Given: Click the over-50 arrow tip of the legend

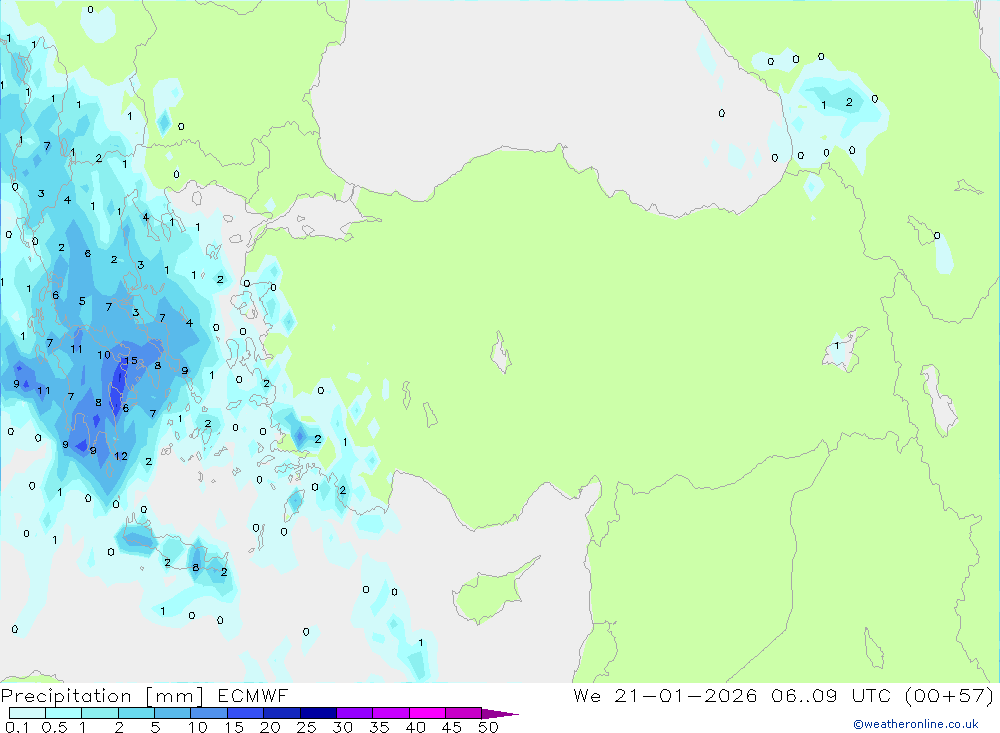Looking at the screenshot, I should pos(501,714).
